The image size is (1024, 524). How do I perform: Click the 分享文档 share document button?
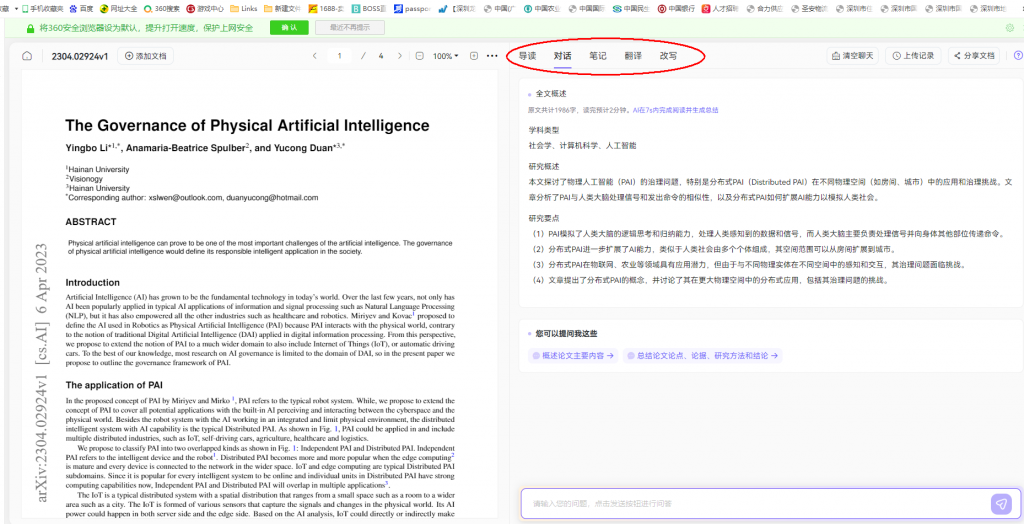[x=975, y=56]
